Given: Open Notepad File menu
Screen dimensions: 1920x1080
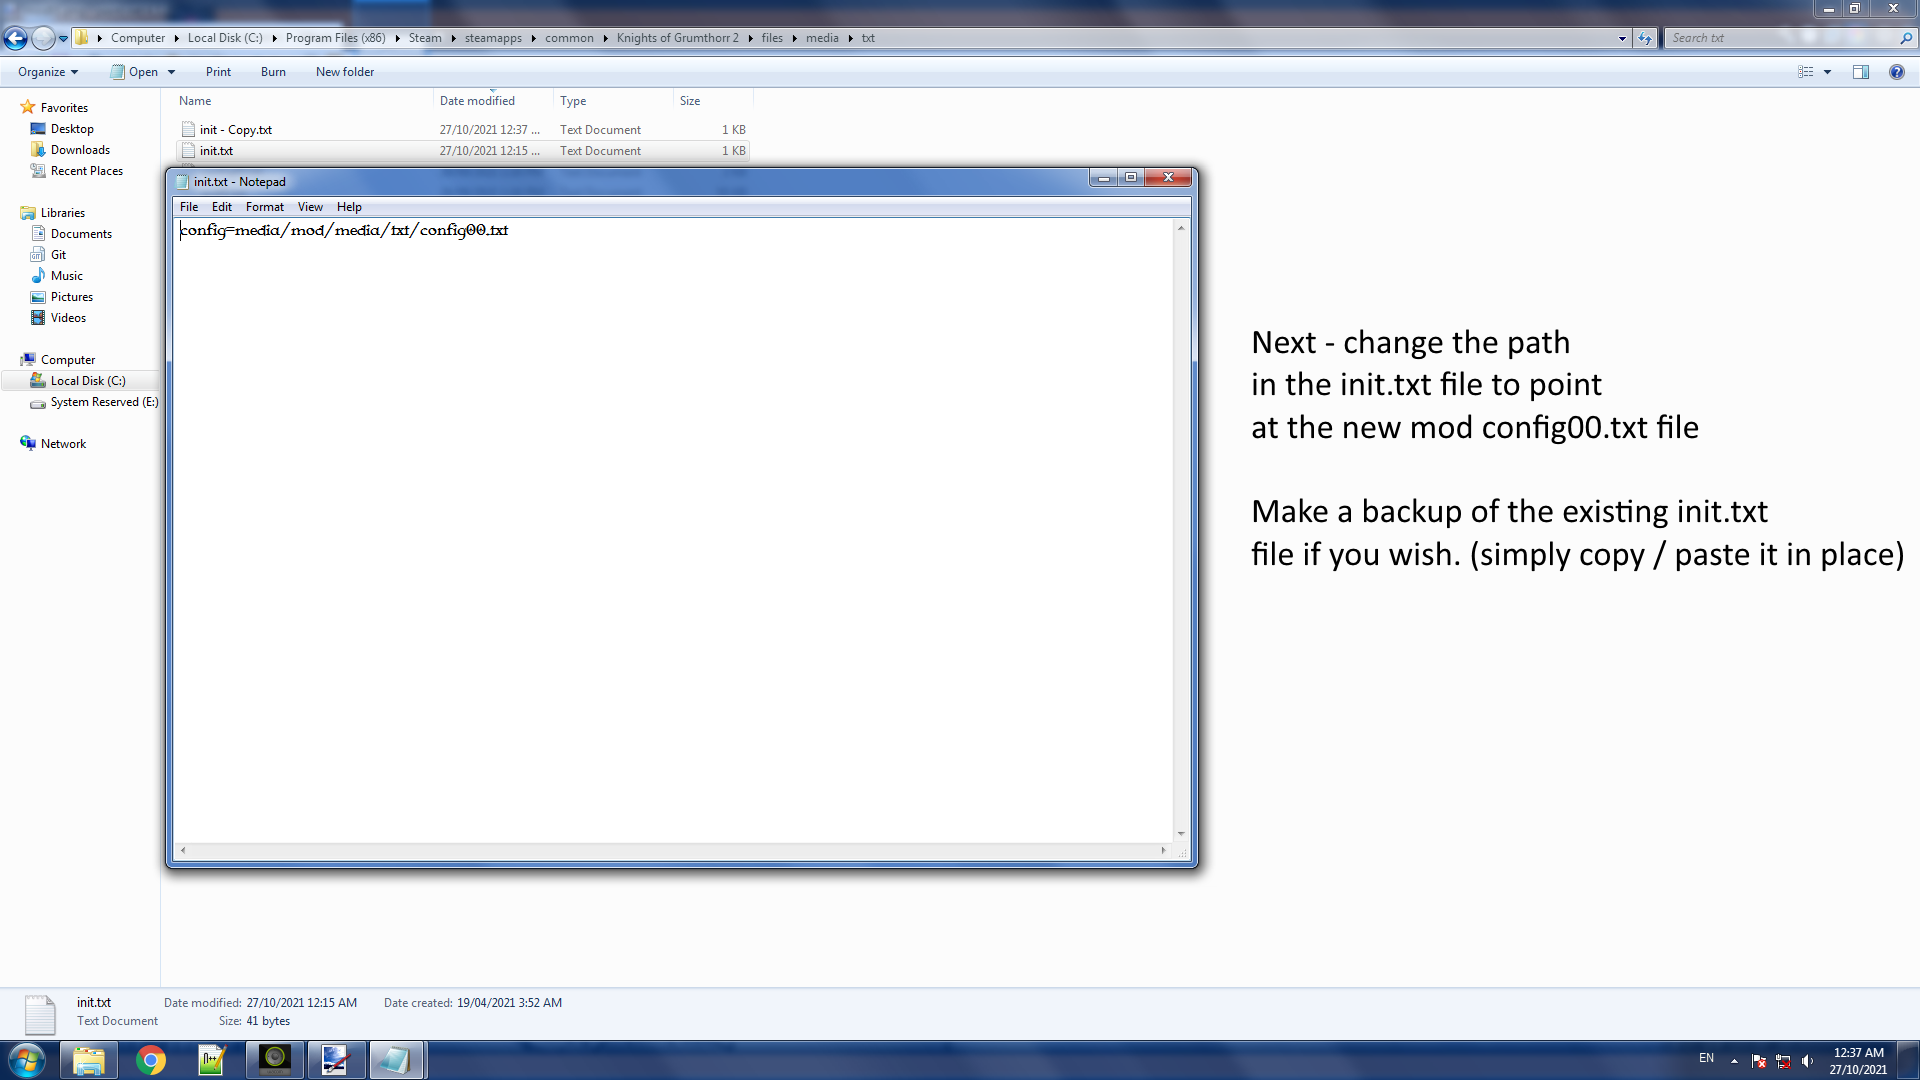Looking at the screenshot, I should [x=189, y=207].
